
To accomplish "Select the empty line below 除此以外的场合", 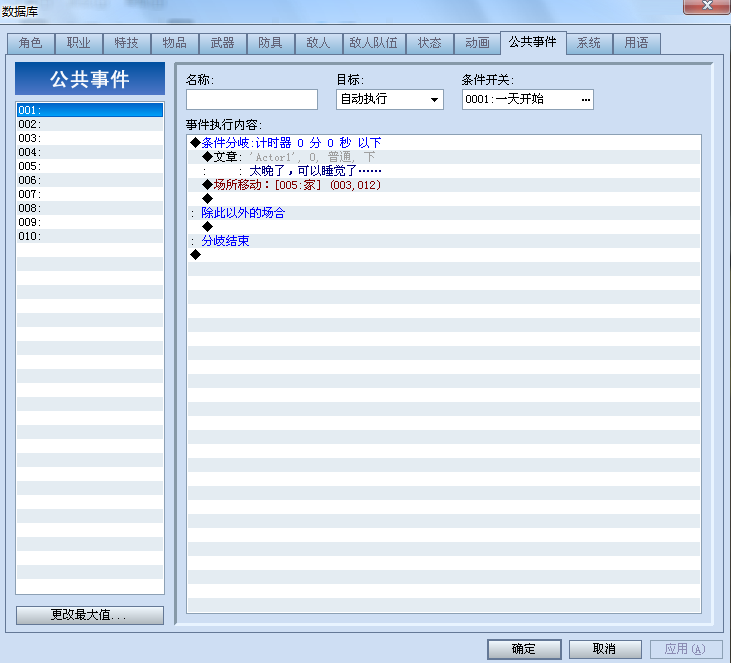I will (x=444, y=227).
